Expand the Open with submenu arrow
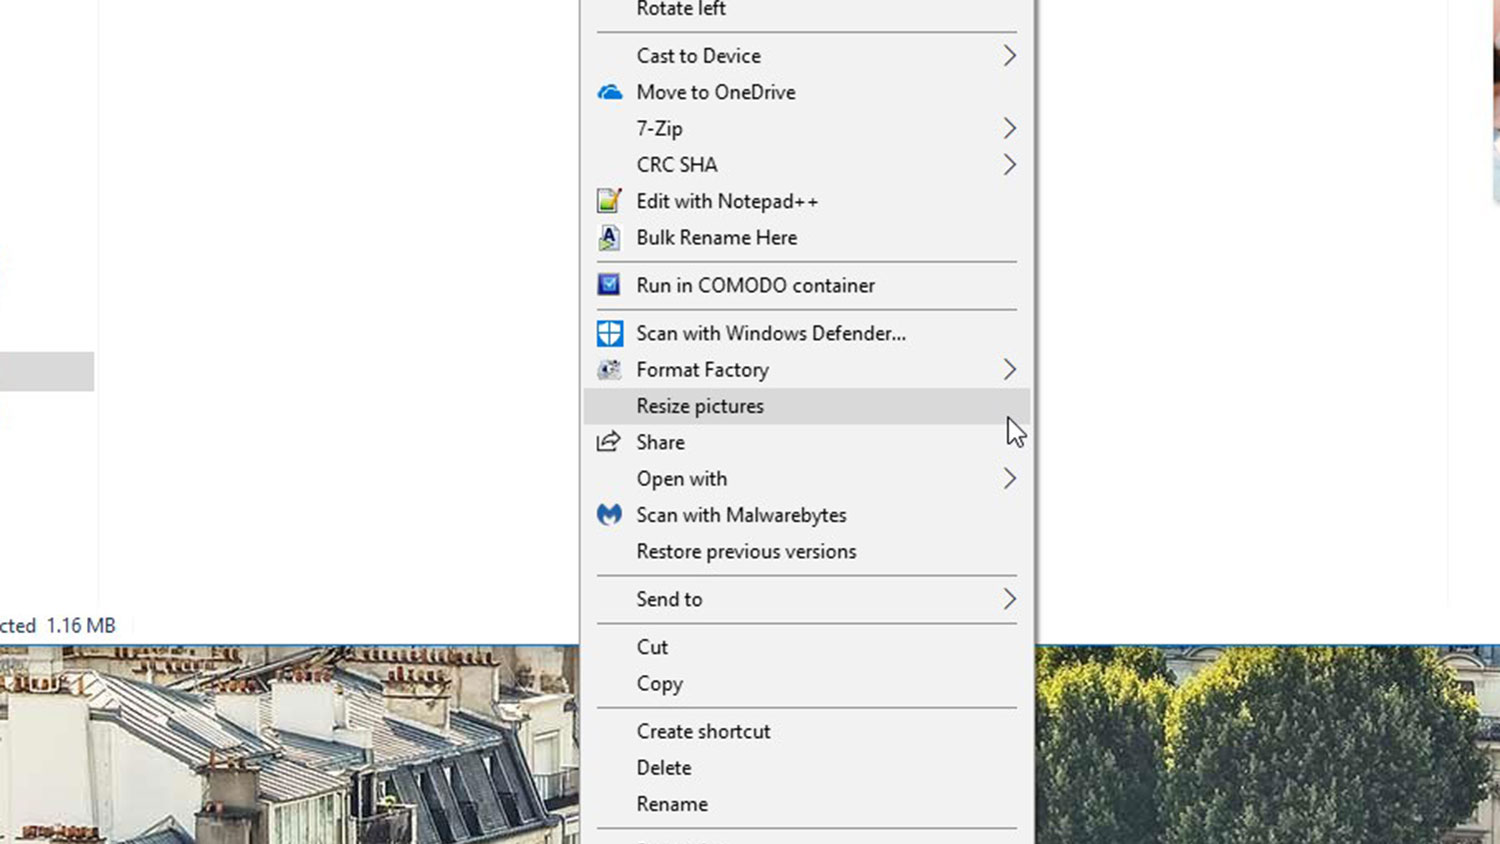 click(x=1009, y=479)
